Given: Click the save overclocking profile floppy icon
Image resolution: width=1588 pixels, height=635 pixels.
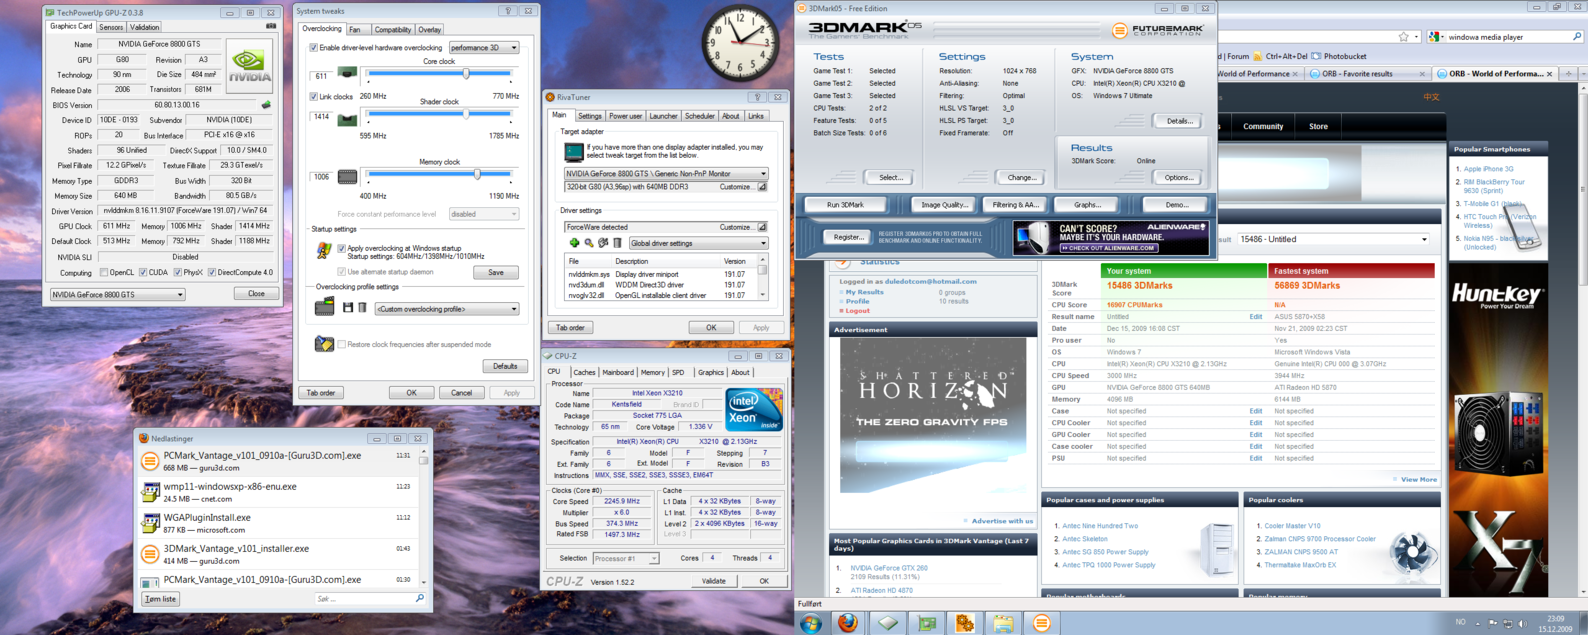Looking at the screenshot, I should [348, 308].
